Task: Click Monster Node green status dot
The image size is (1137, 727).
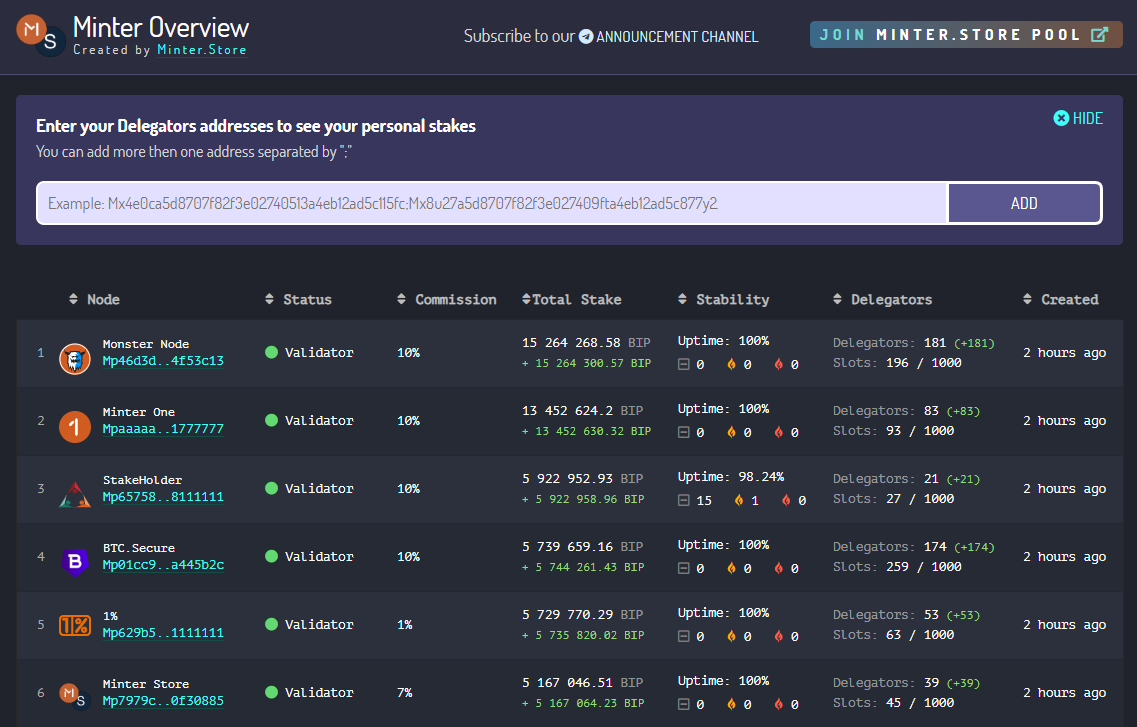Action: point(271,352)
